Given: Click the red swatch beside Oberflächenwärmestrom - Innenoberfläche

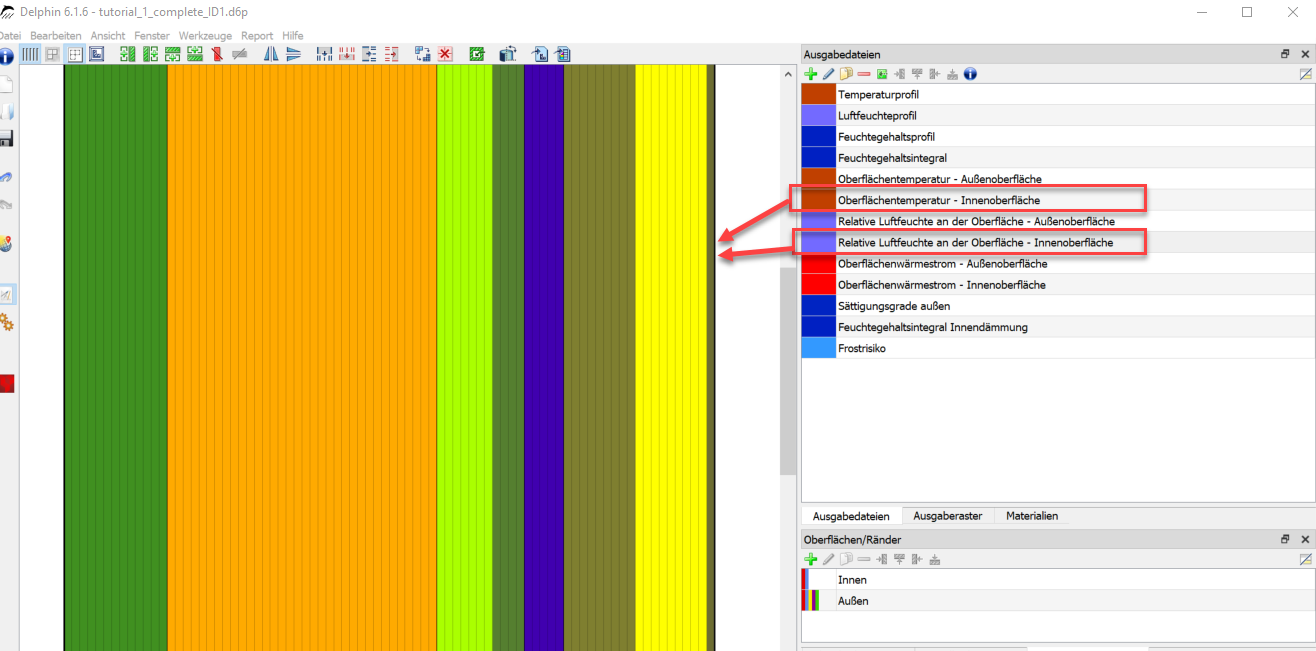Looking at the screenshot, I should tap(818, 284).
